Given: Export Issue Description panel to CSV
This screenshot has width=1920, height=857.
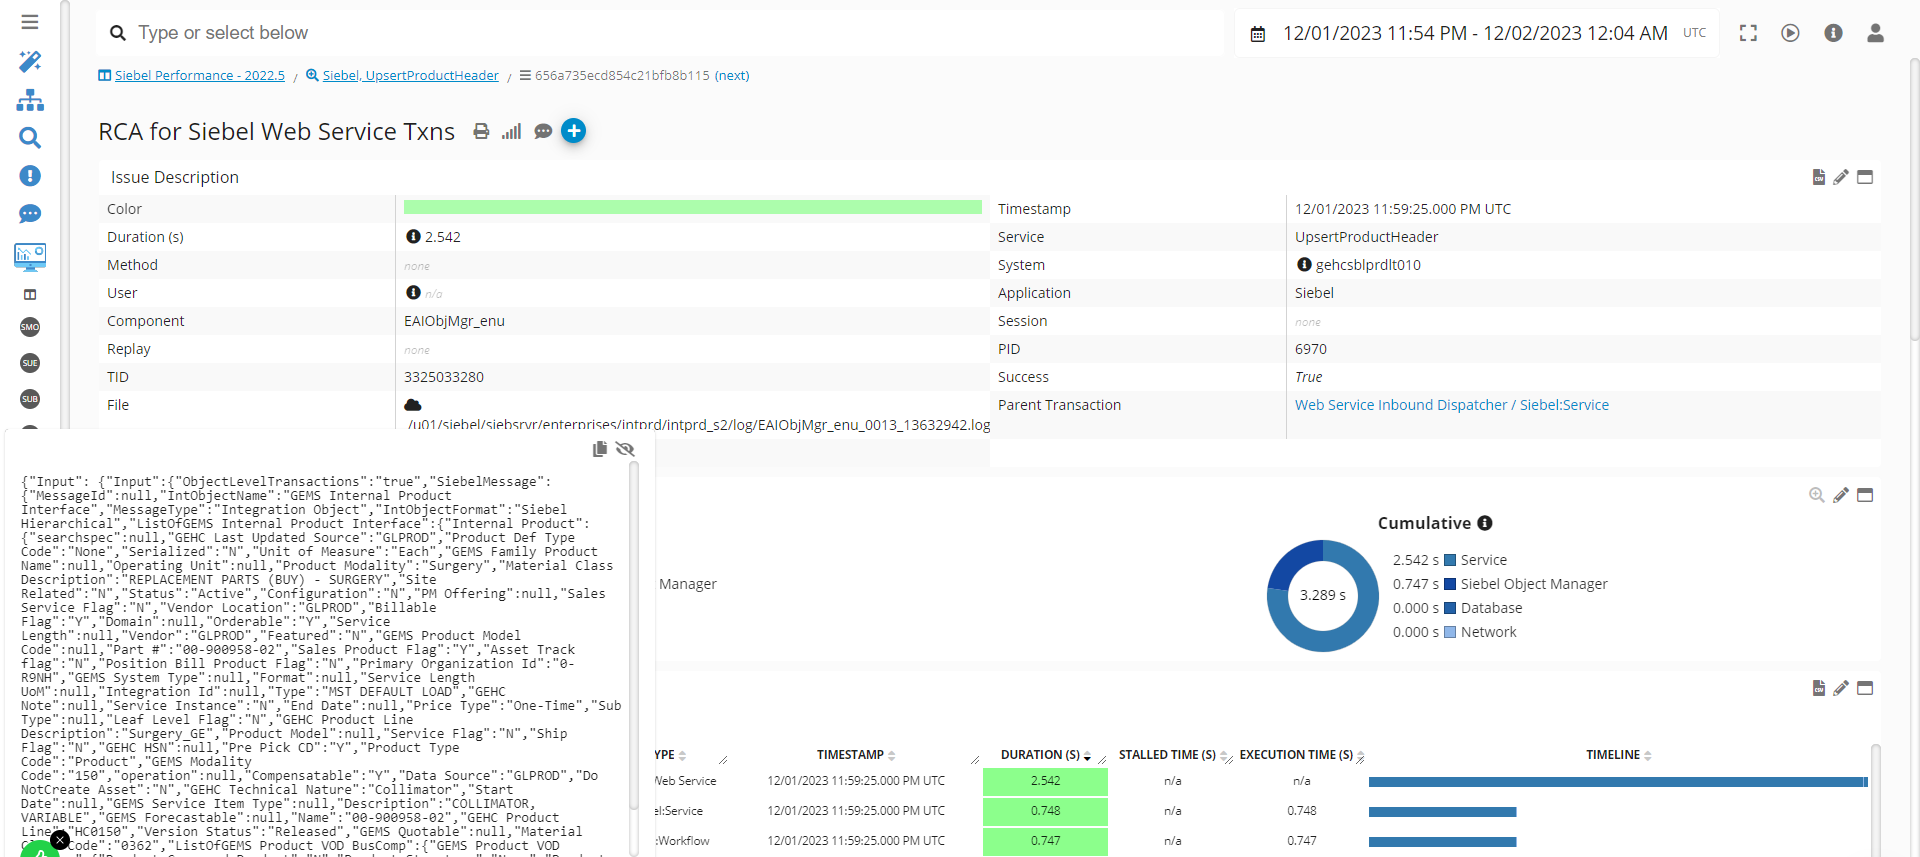Looking at the screenshot, I should pyautogui.click(x=1818, y=177).
